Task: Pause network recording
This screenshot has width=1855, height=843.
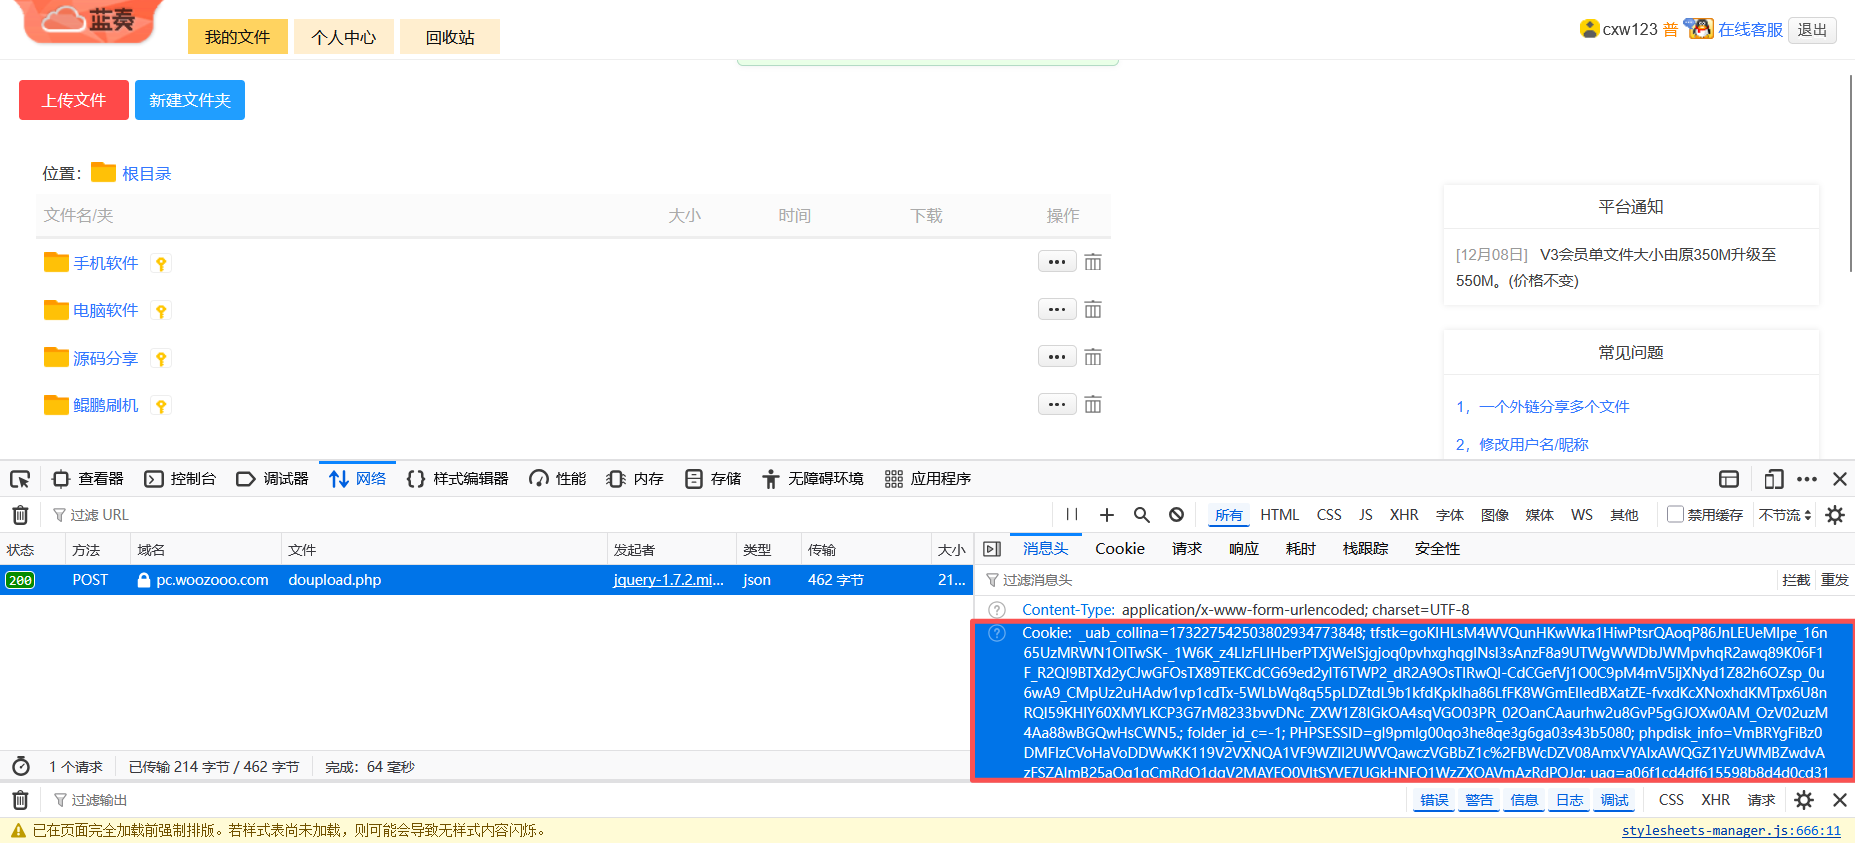Action: click(x=1072, y=515)
